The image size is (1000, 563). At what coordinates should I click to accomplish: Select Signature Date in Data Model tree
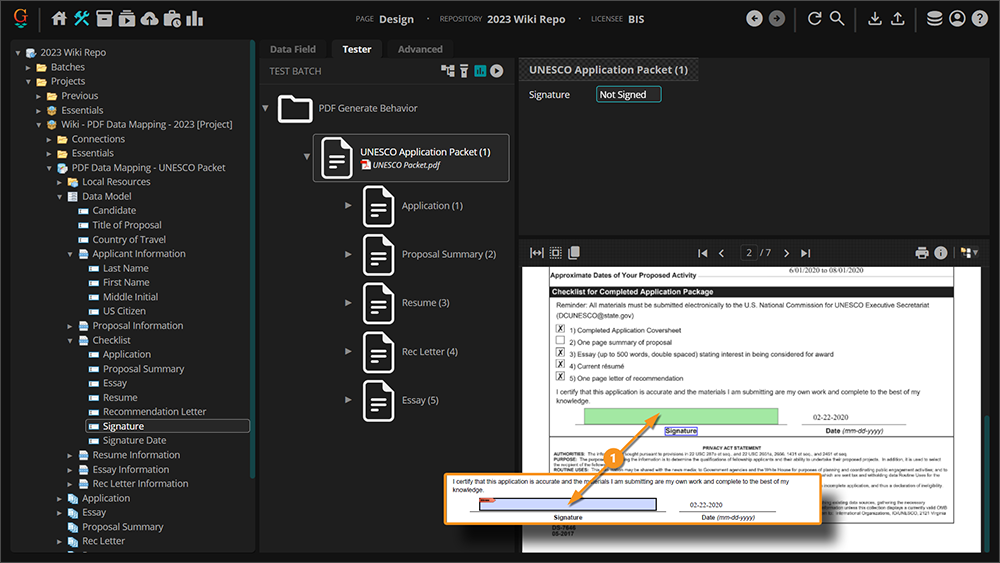point(134,440)
